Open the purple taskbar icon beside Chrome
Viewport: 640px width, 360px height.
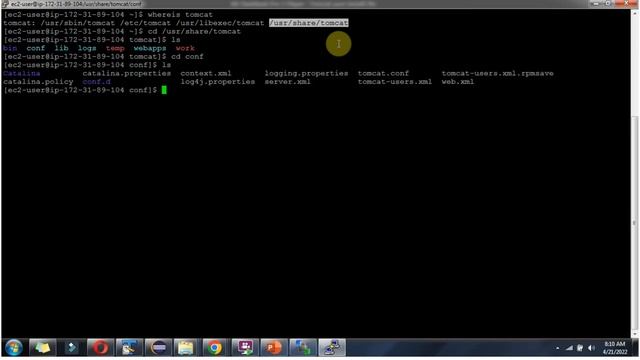[x=244, y=348]
